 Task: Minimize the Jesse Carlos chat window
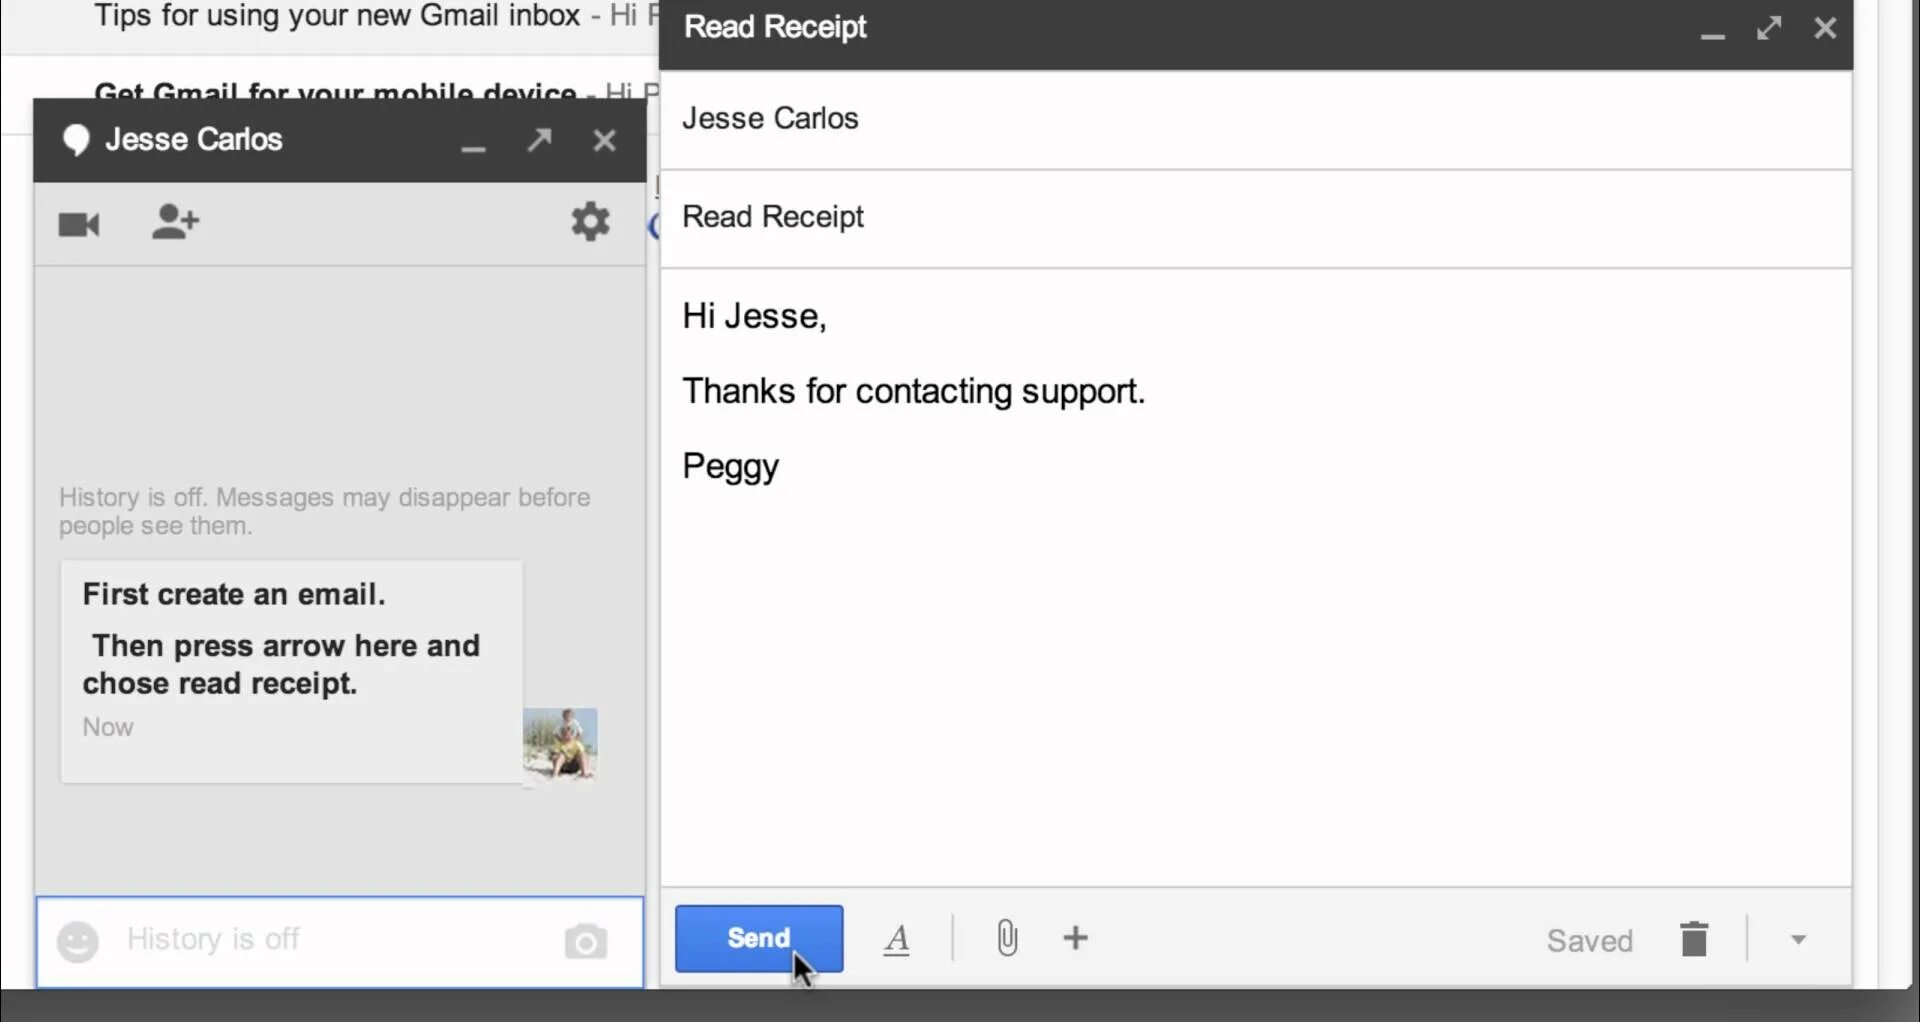[473, 141]
